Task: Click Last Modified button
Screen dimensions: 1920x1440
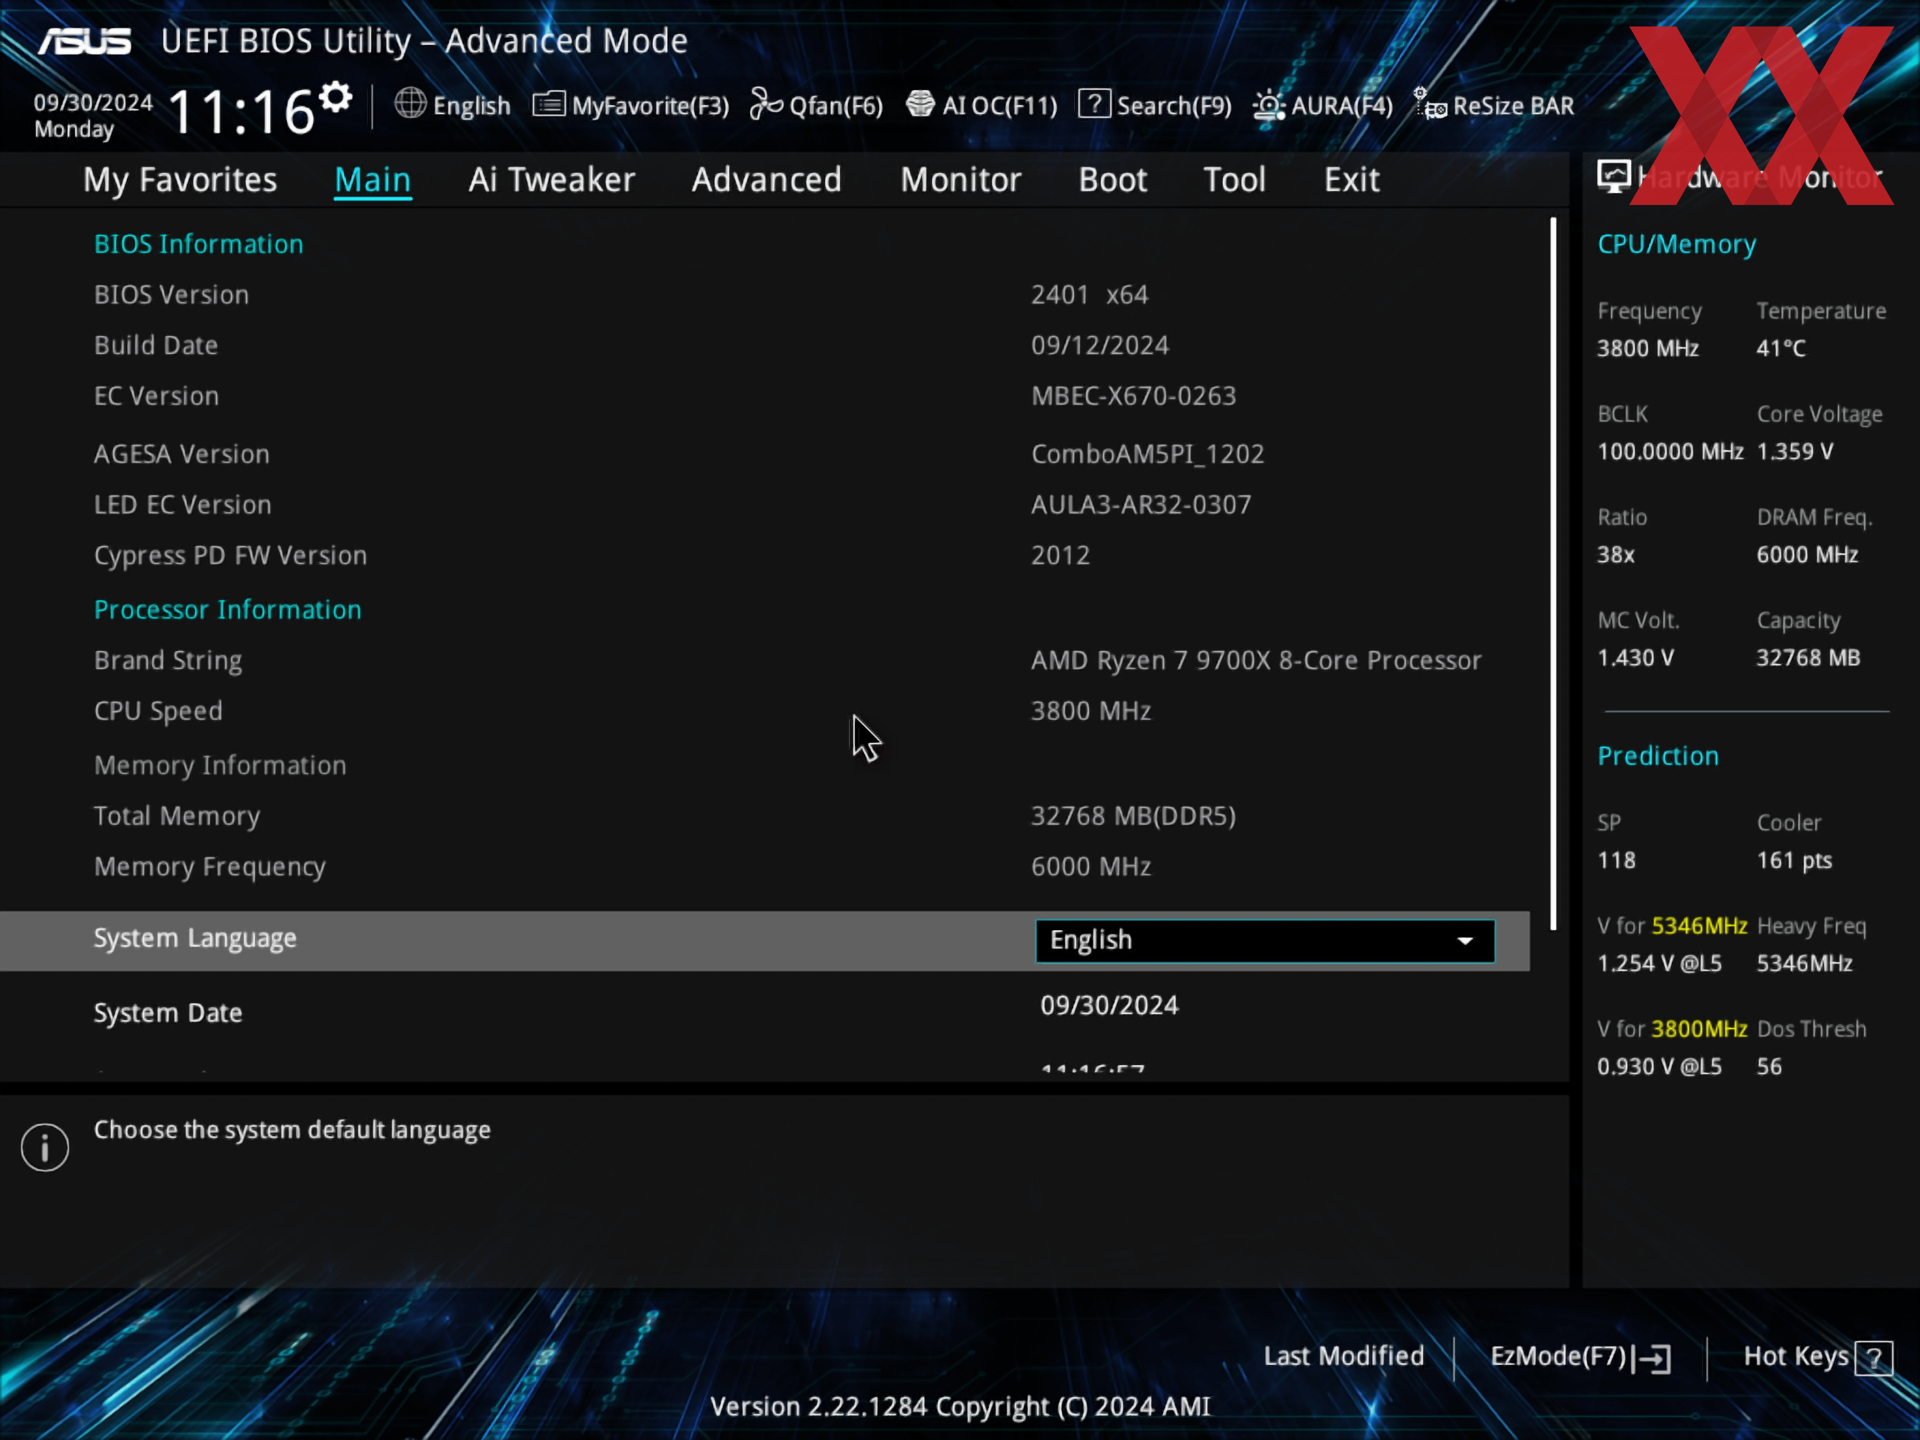Action: [1344, 1356]
